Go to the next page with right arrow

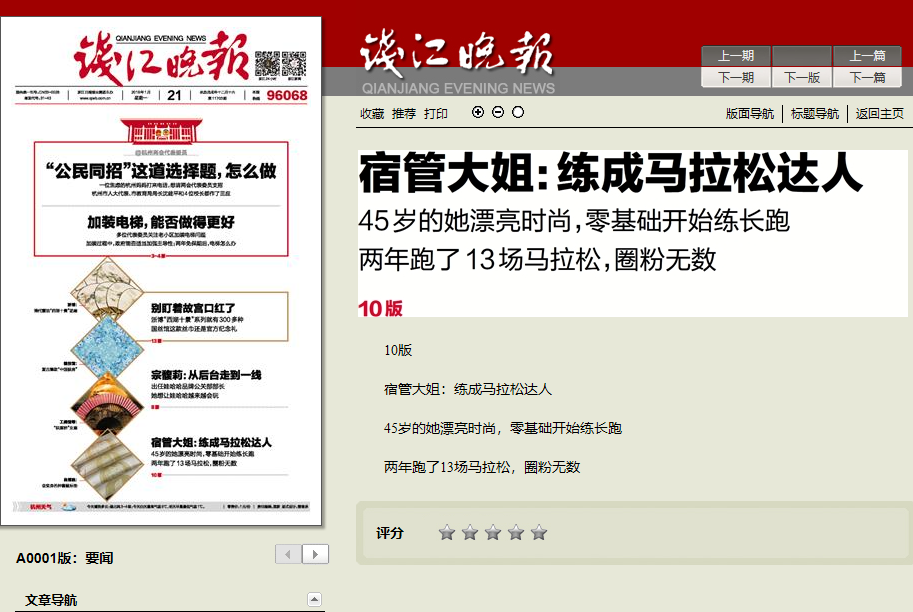[x=315, y=554]
